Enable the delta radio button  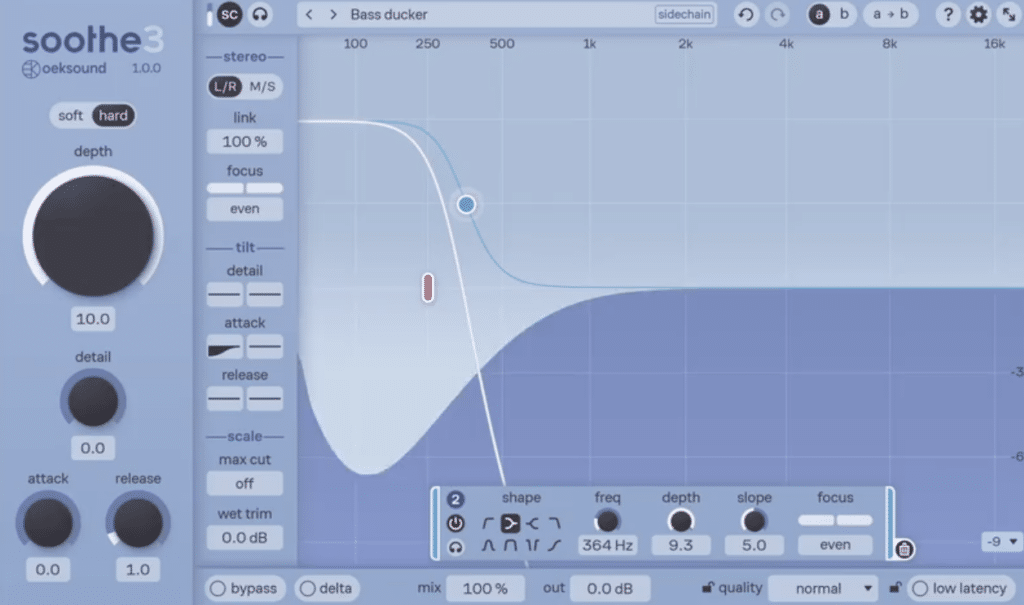tap(327, 588)
